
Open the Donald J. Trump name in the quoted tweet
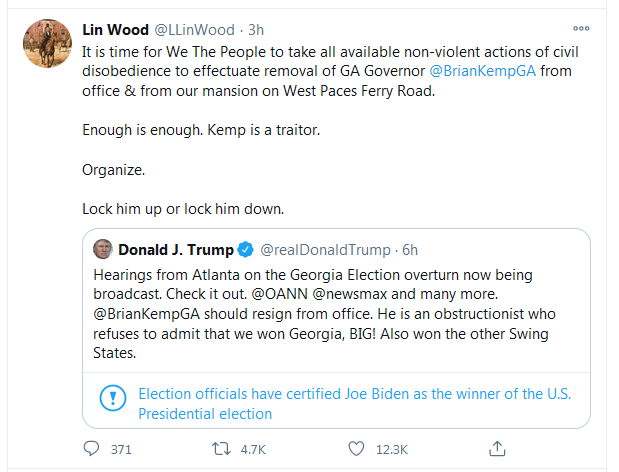click(x=175, y=249)
